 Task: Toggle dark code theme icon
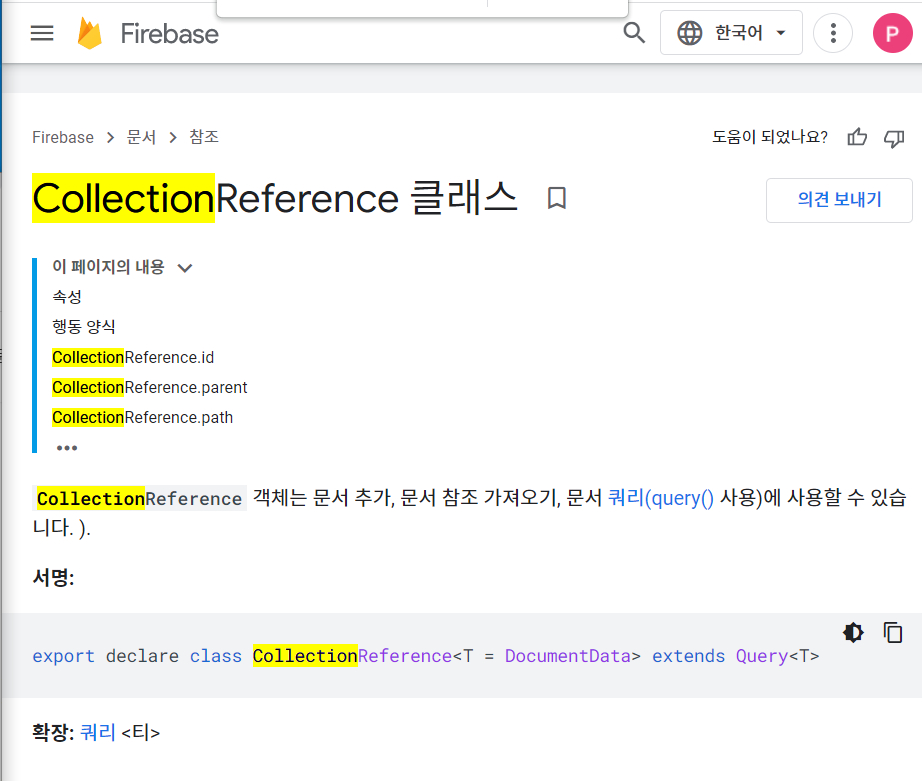tap(853, 633)
